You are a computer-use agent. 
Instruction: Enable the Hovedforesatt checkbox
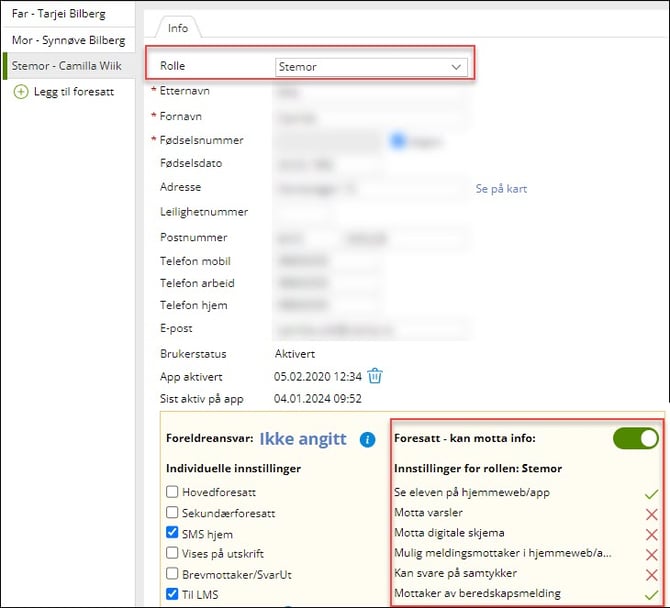pyautogui.click(x=173, y=492)
